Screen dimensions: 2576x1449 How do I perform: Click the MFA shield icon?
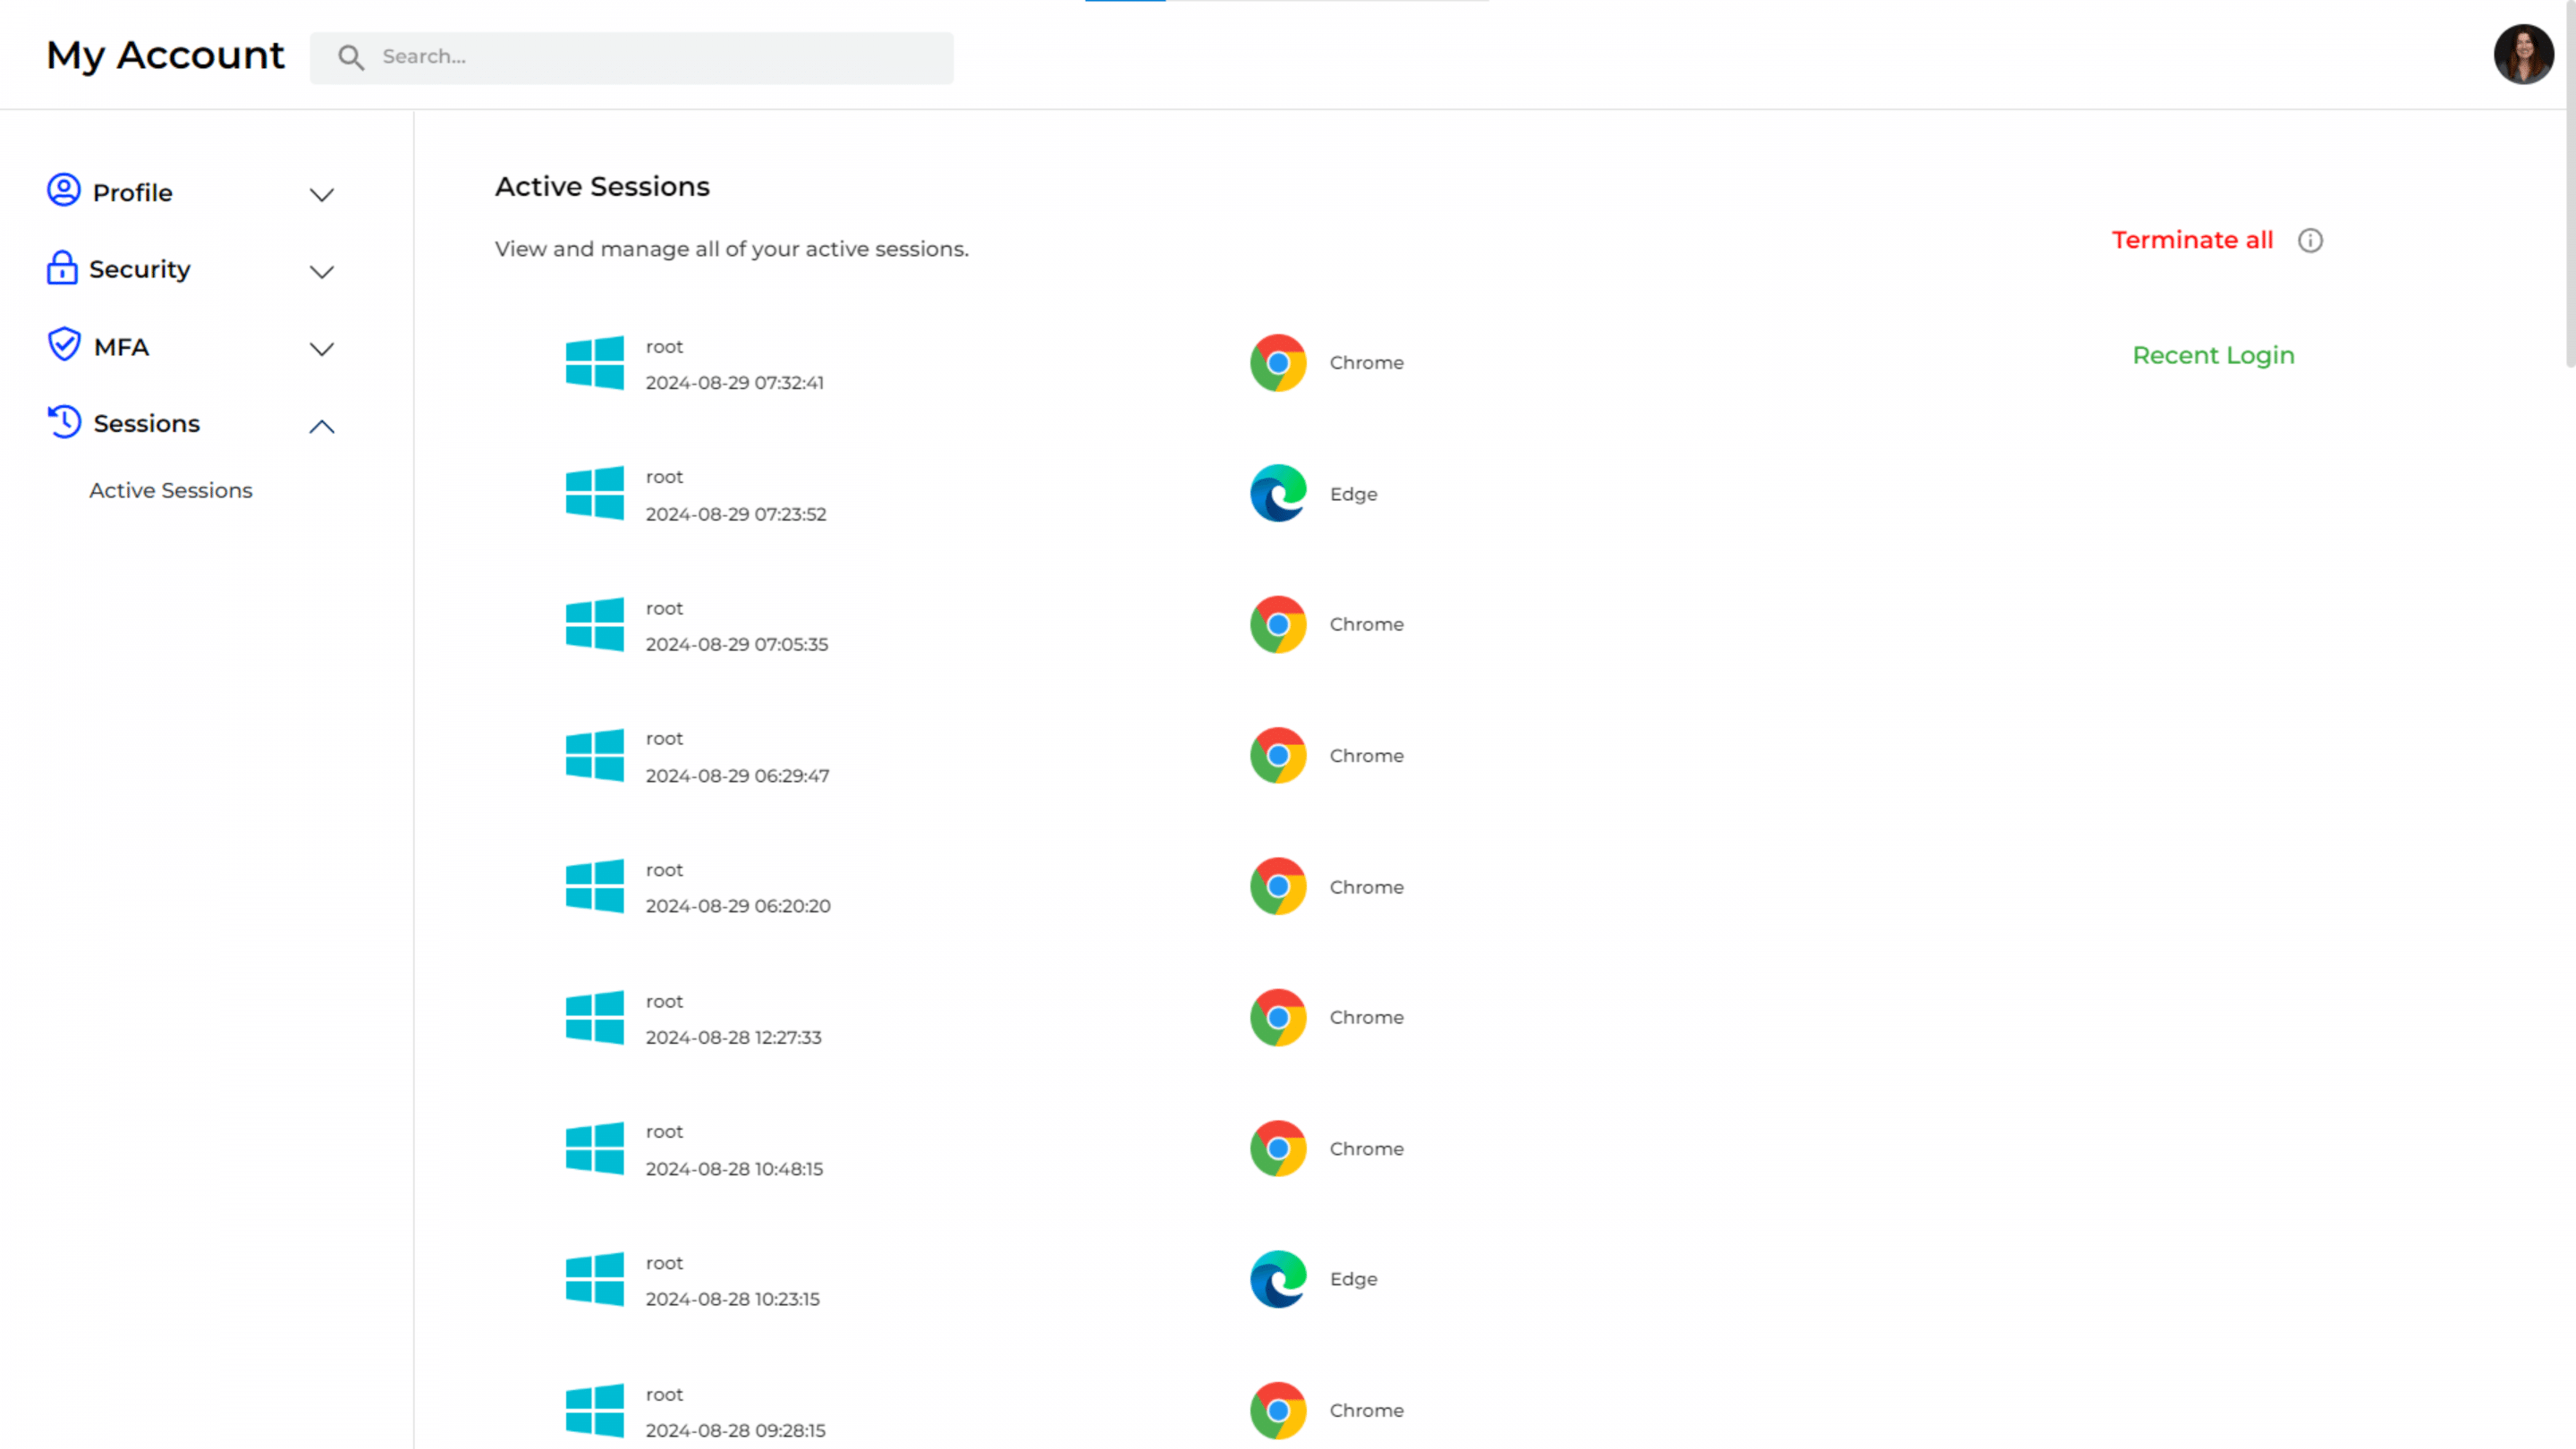tap(64, 345)
